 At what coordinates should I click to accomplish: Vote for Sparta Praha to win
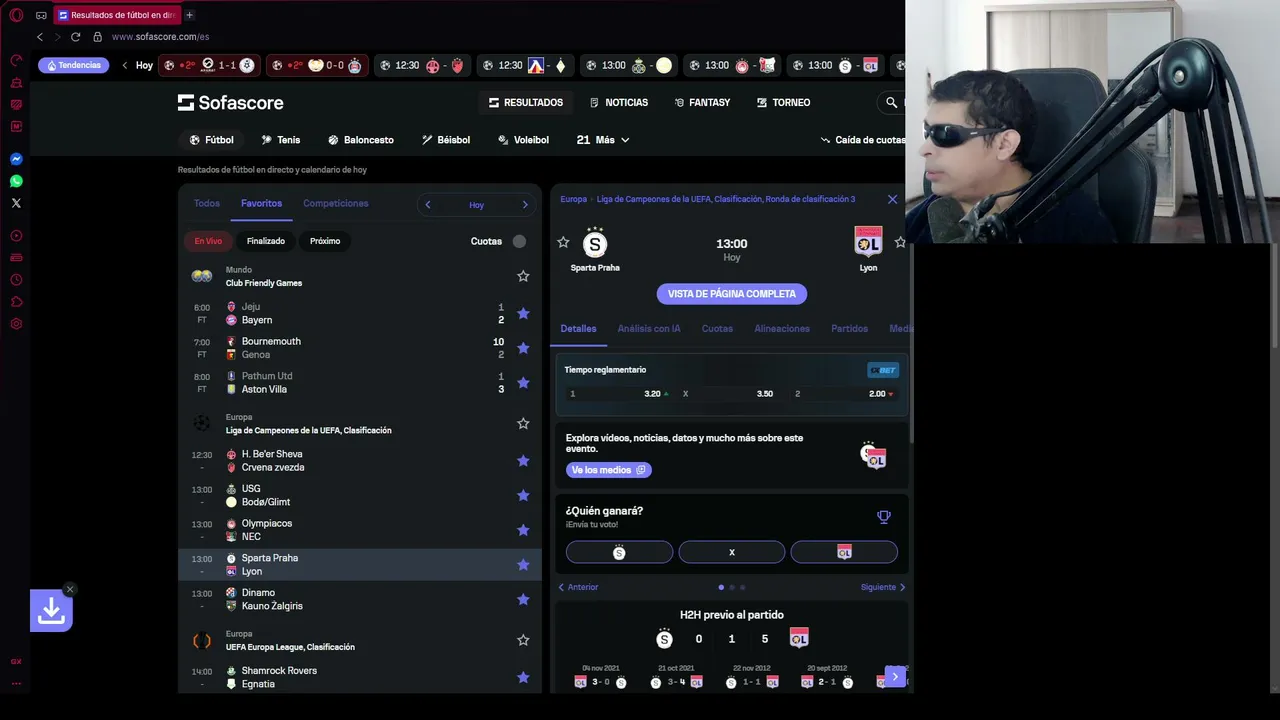(619, 552)
